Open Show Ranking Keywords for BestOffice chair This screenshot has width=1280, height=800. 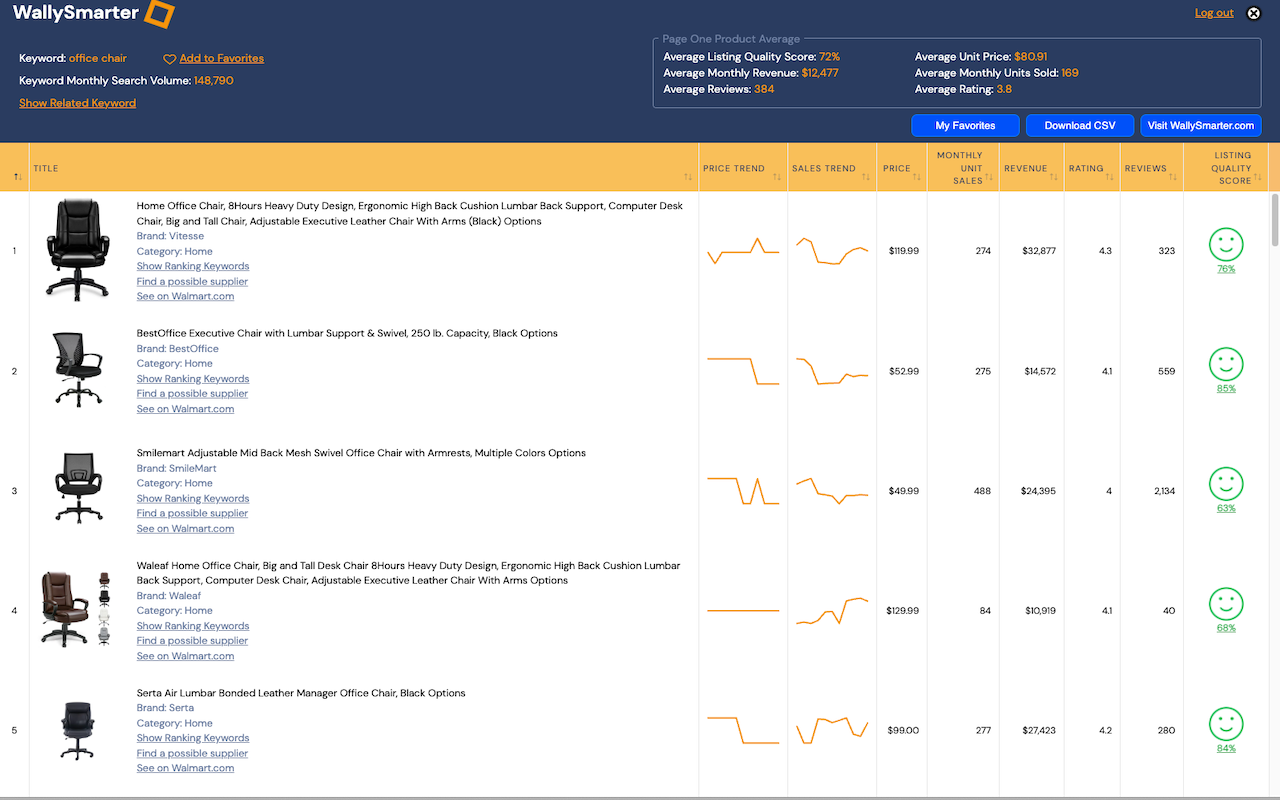point(193,379)
